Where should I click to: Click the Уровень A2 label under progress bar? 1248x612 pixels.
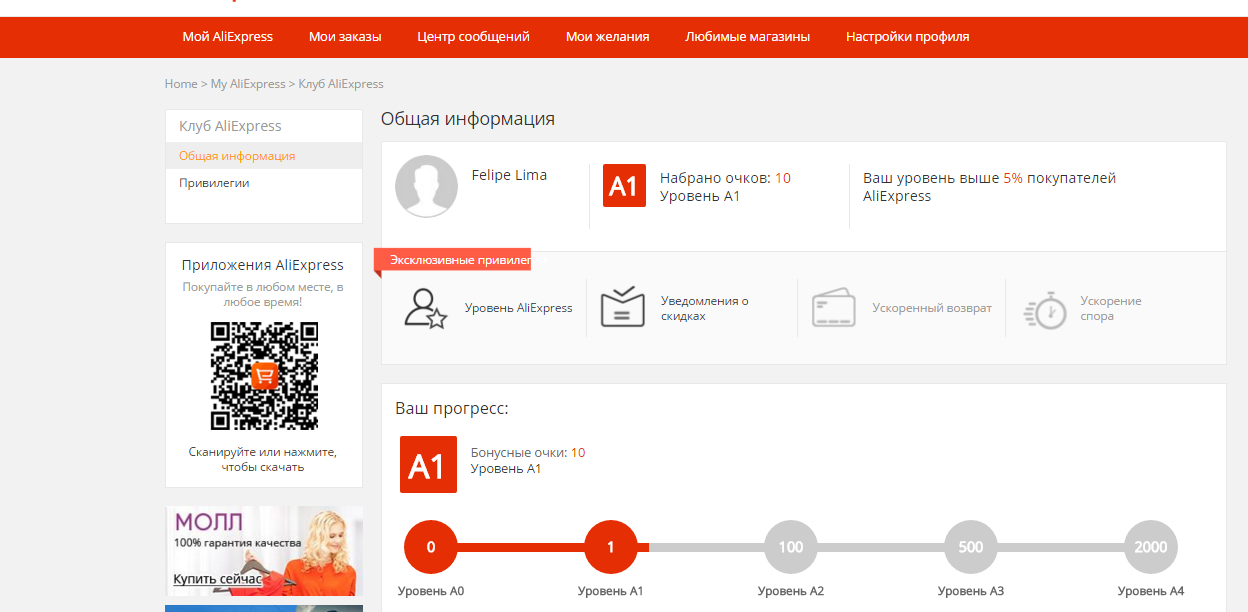[x=791, y=591]
